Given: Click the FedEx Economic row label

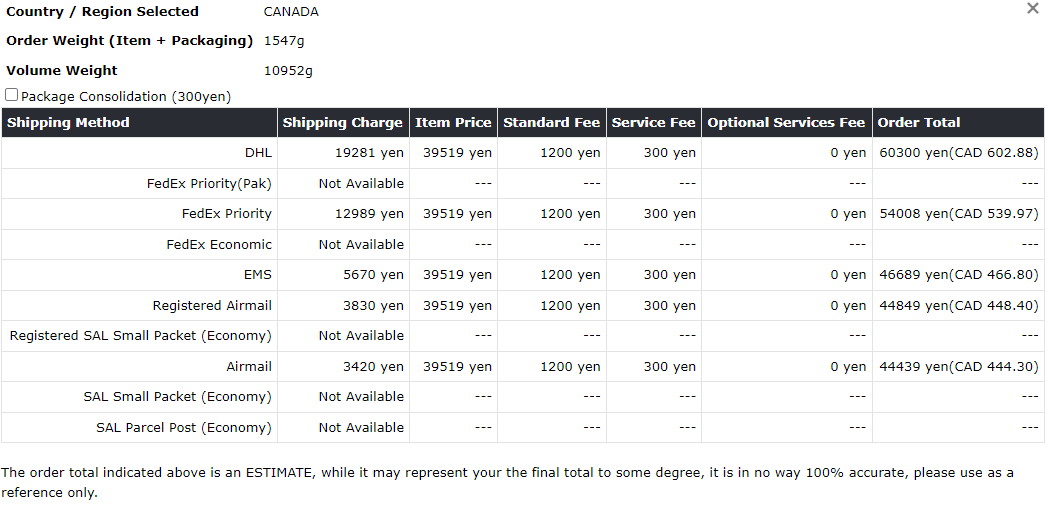Looking at the screenshot, I should coord(219,245).
